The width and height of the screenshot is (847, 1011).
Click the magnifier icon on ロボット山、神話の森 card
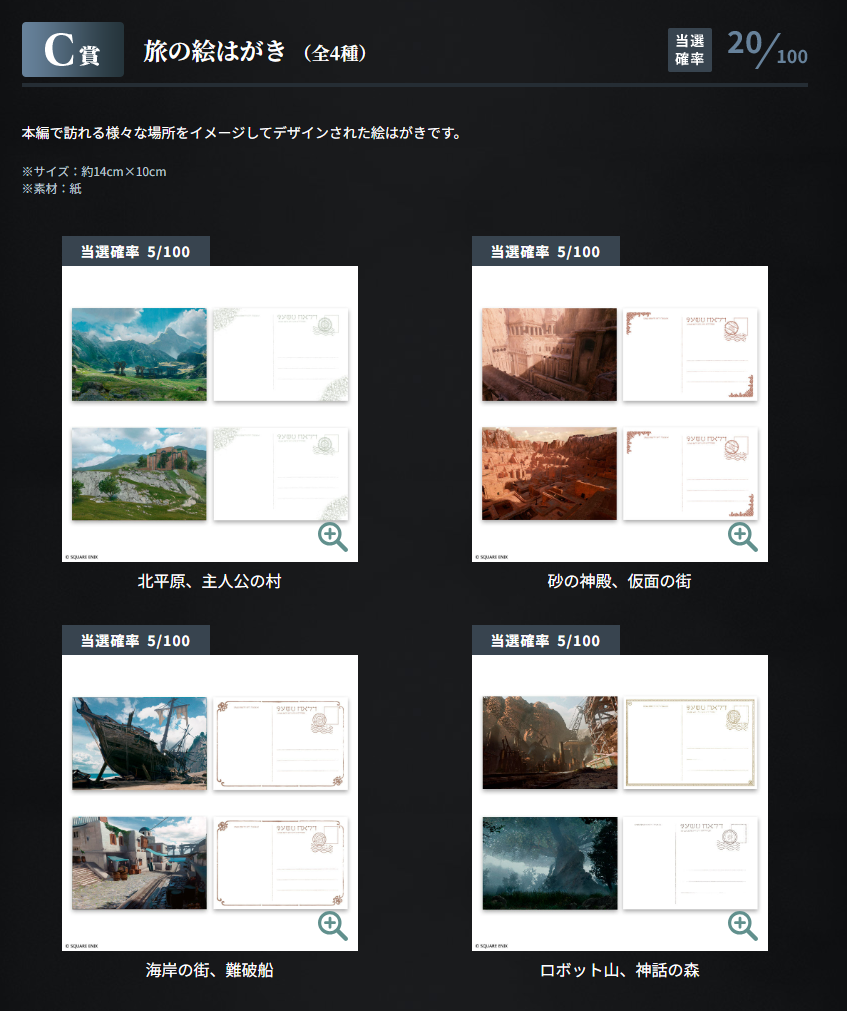click(x=743, y=926)
